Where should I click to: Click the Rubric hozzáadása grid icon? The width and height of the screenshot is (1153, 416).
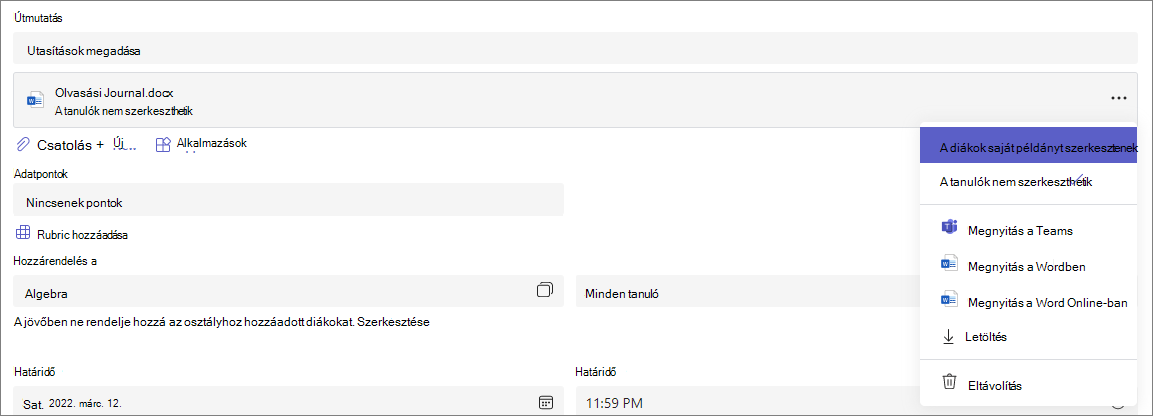[23, 234]
